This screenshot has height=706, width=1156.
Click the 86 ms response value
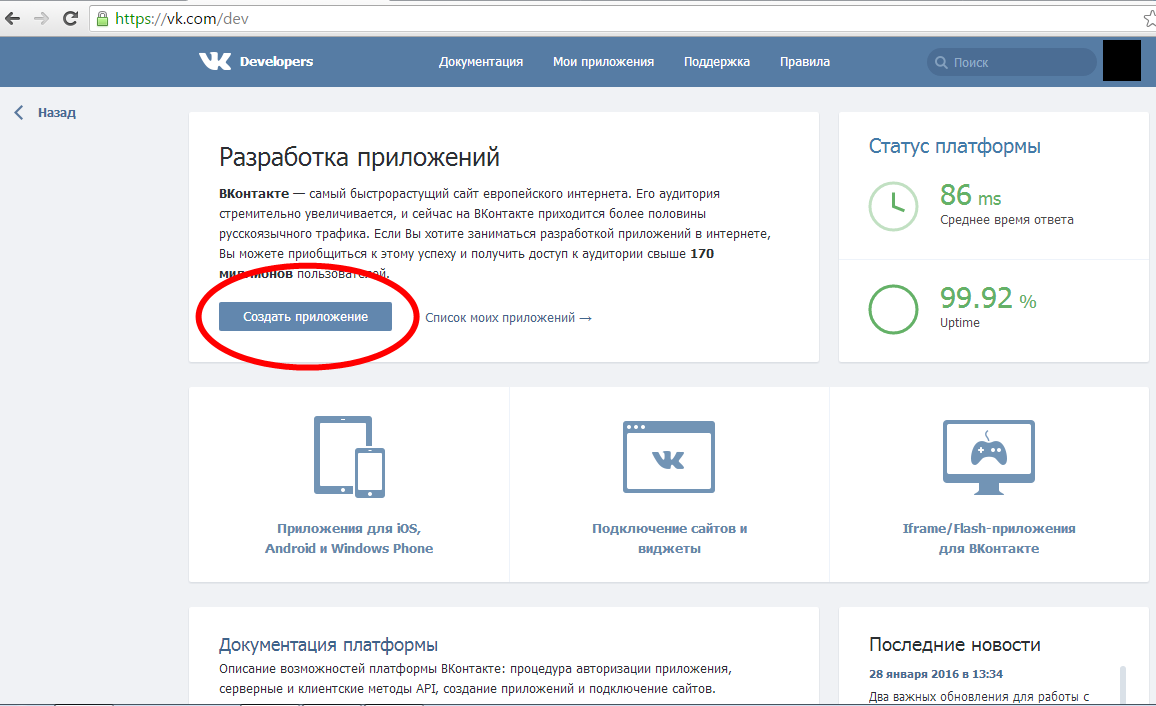point(970,195)
